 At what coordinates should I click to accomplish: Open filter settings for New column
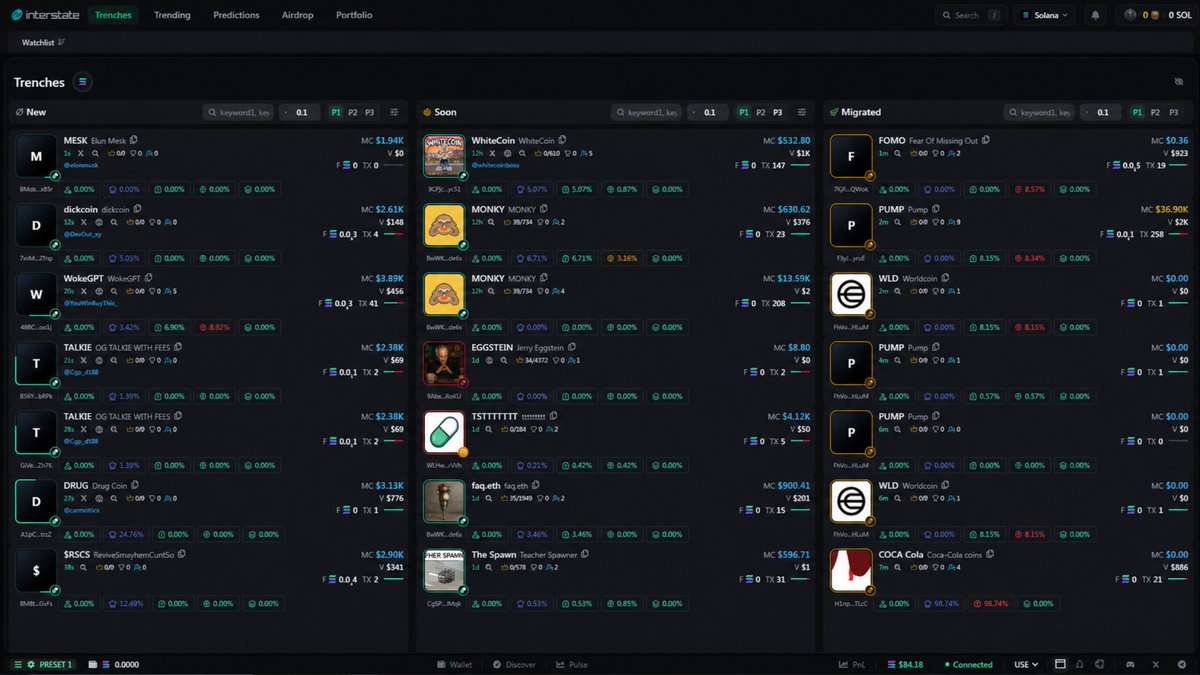click(394, 112)
